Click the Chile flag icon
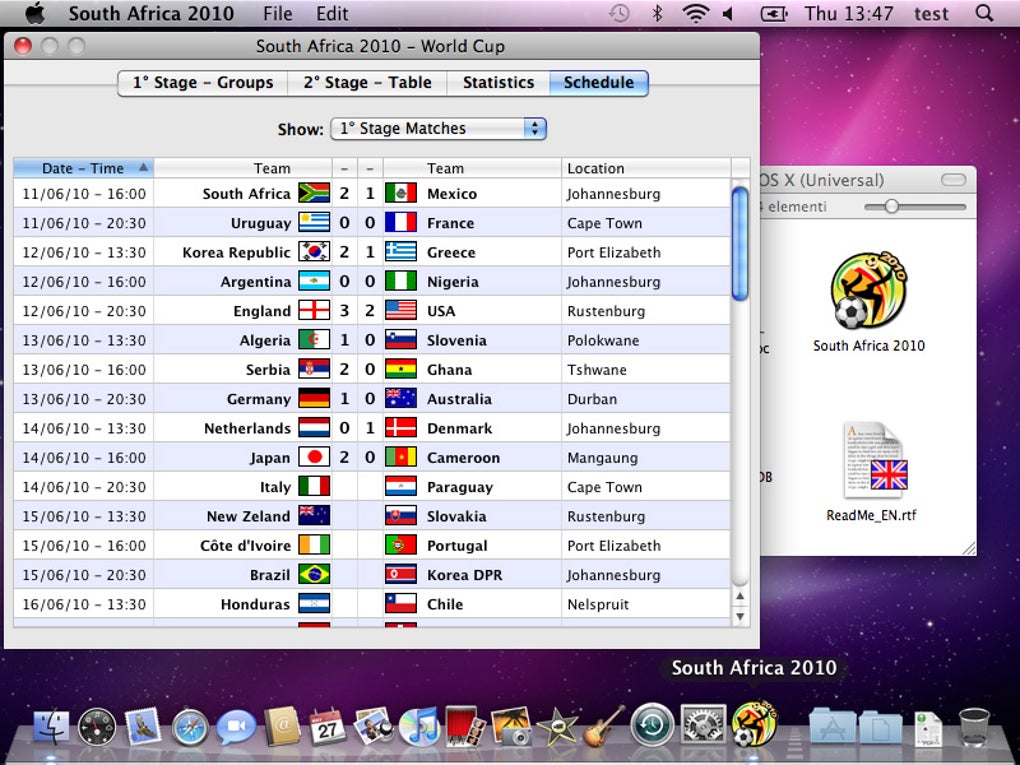This screenshot has height=765, width=1020. pyautogui.click(x=401, y=604)
